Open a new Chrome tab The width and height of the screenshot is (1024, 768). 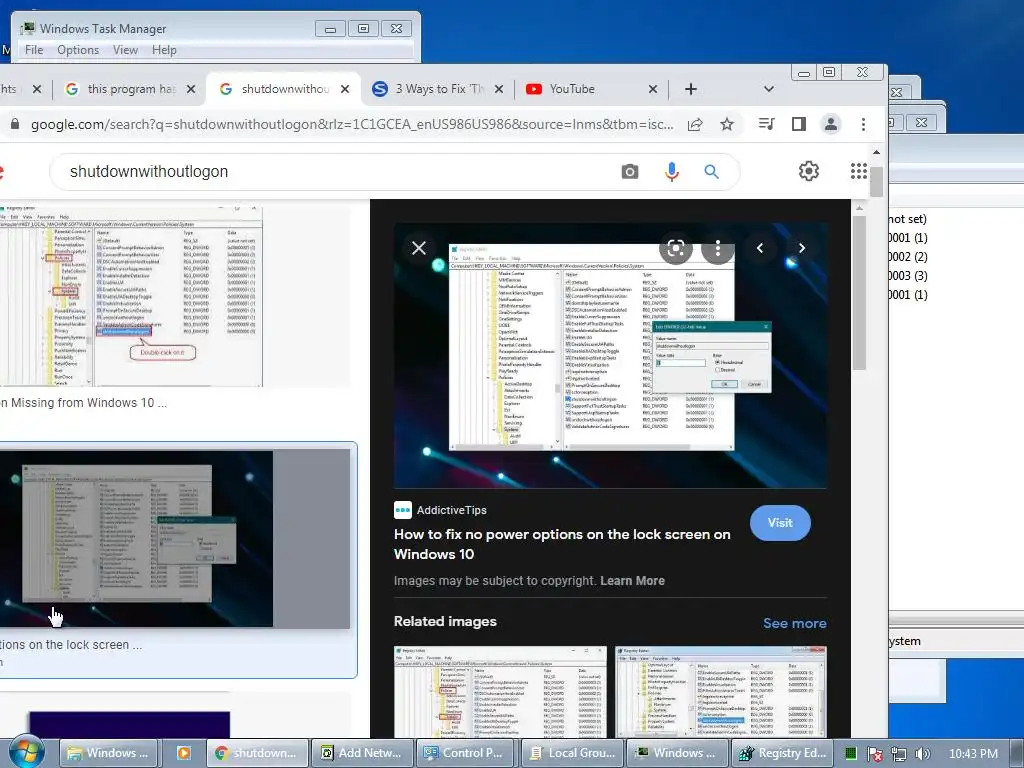pos(690,89)
